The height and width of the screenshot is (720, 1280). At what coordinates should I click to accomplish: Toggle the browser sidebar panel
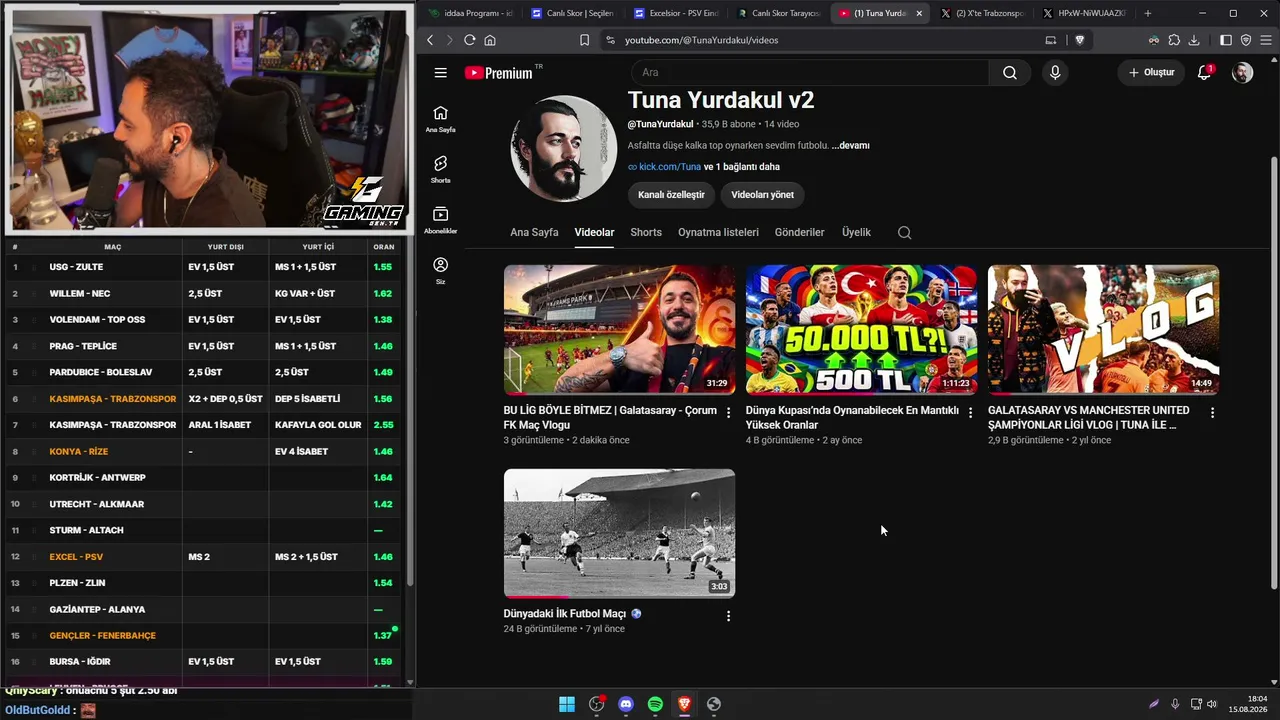tap(1226, 40)
